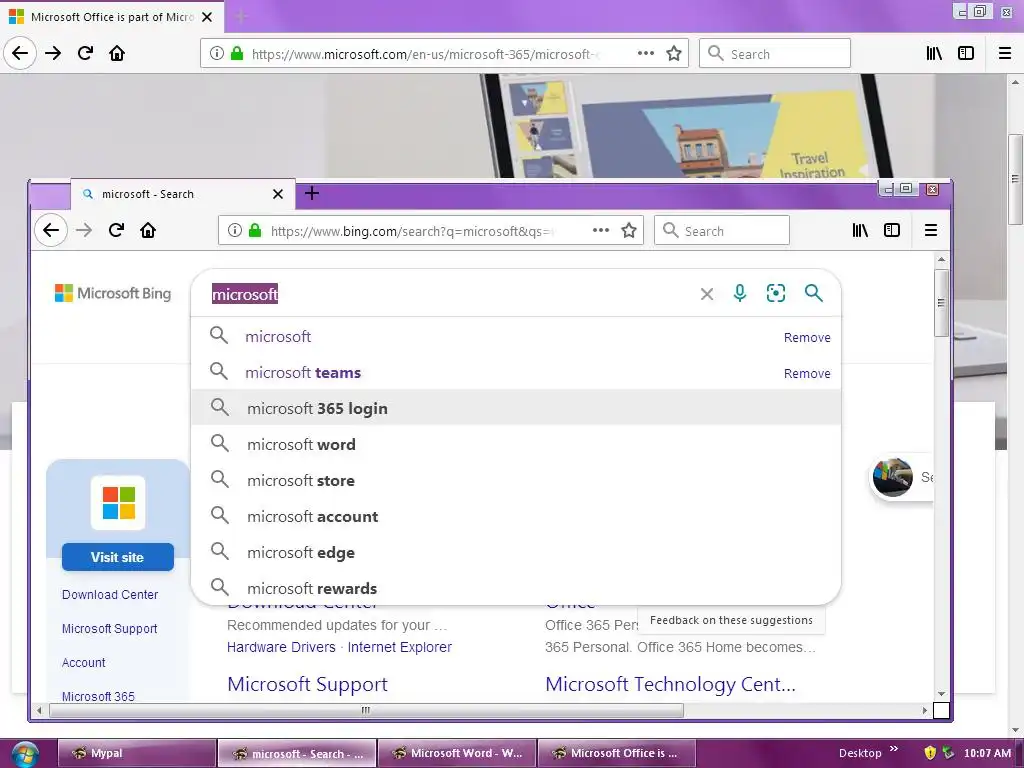Click Feedback on these suggestions
This screenshot has width=1024, height=768.
click(731, 620)
